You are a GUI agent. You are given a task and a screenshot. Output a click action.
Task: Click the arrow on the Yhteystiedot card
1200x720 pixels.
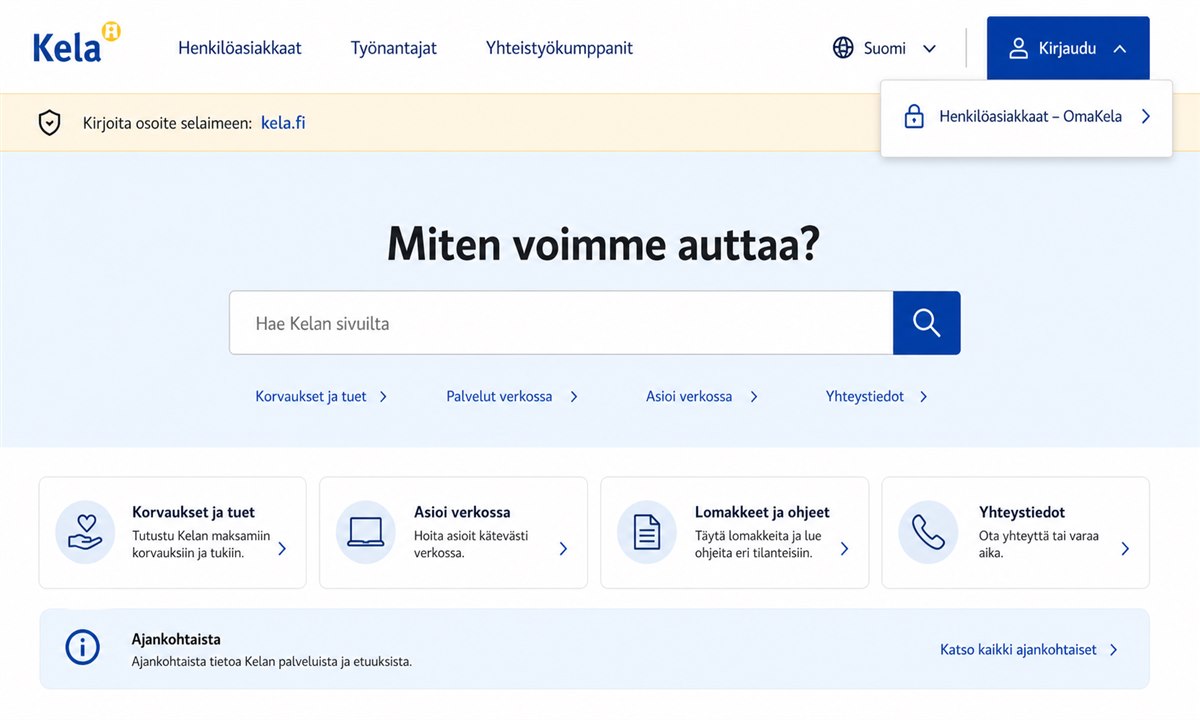coord(1125,549)
